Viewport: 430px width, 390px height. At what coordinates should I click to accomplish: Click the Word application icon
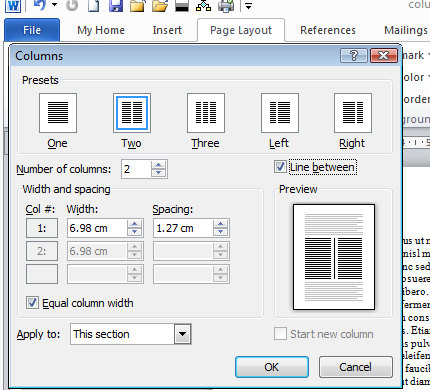(13, 6)
